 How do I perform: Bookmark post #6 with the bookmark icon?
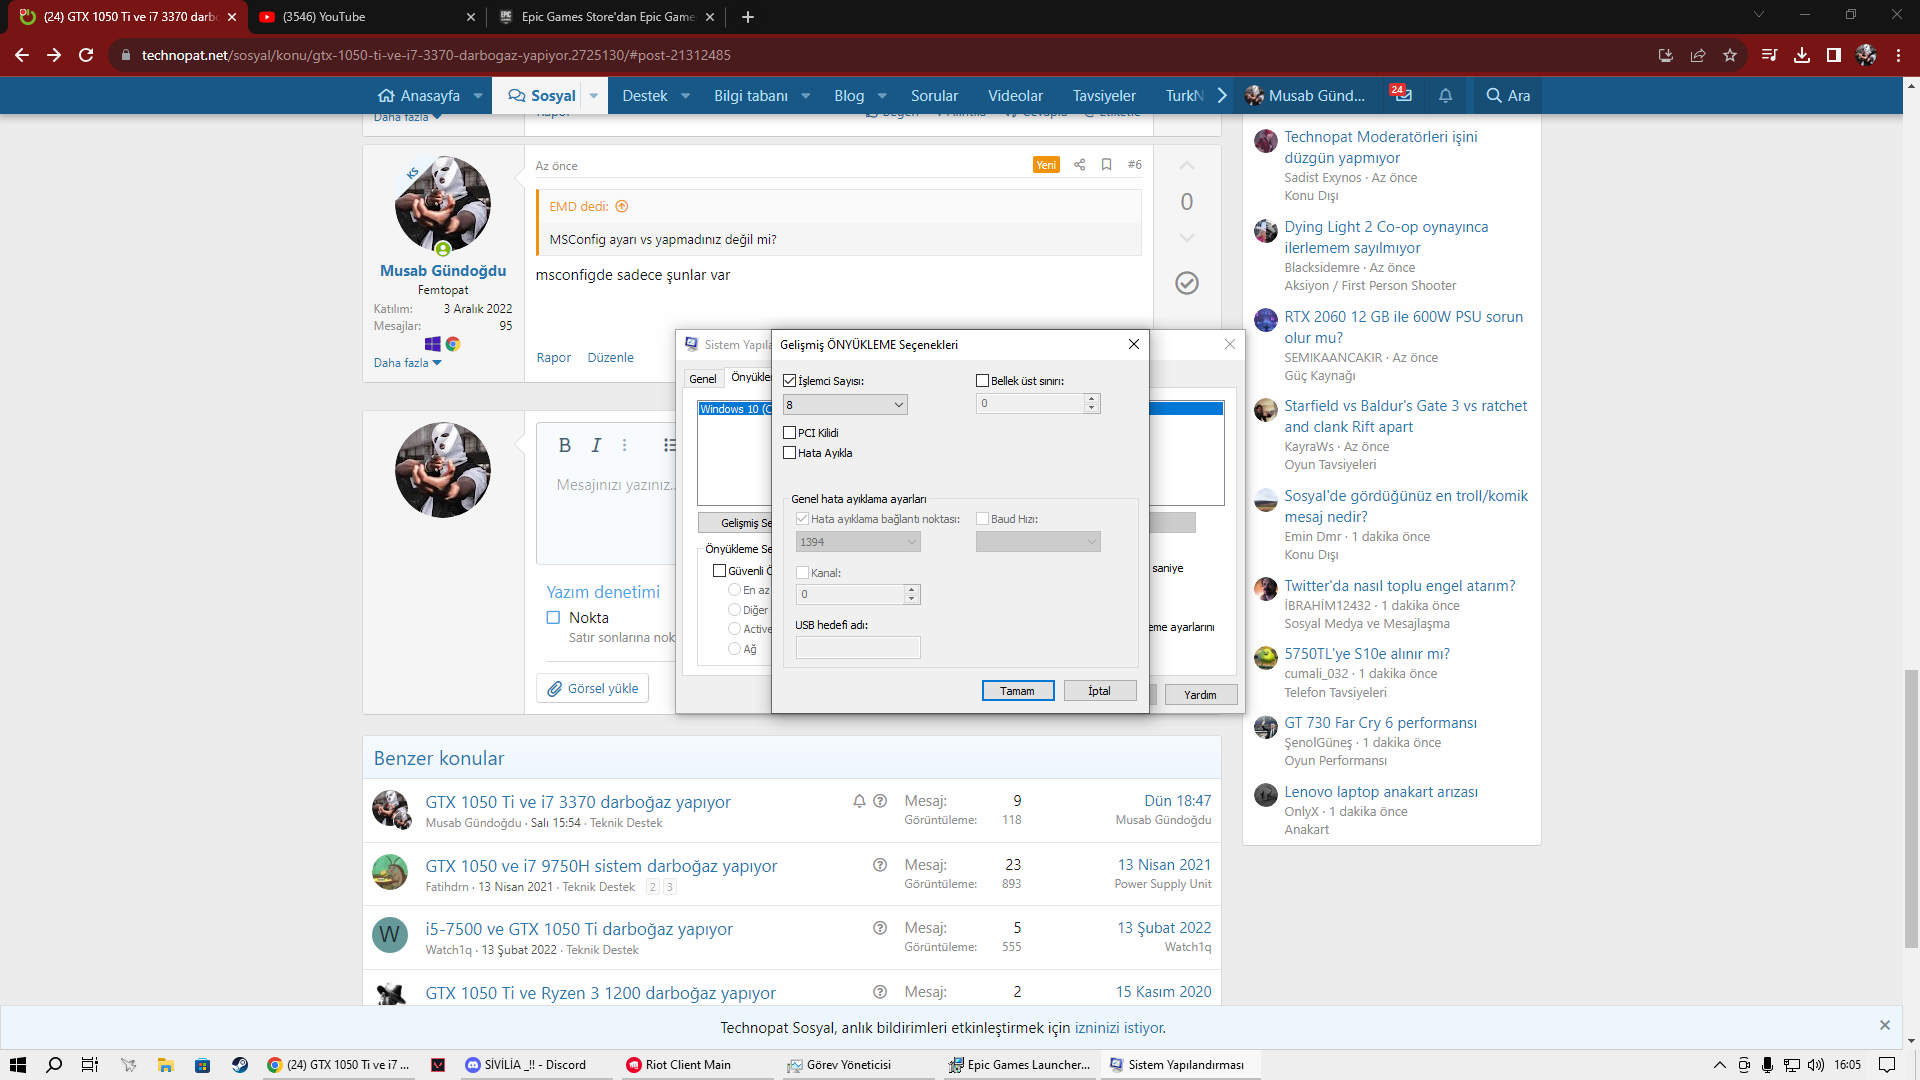(x=1106, y=165)
